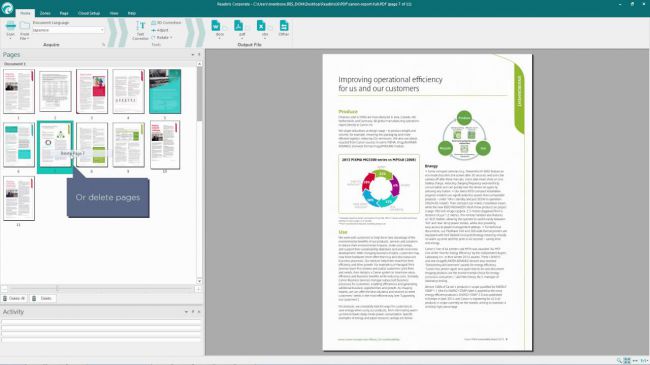Open the Help ribbon tab
The width and height of the screenshot is (650, 365).
pyautogui.click(x=131, y=13)
